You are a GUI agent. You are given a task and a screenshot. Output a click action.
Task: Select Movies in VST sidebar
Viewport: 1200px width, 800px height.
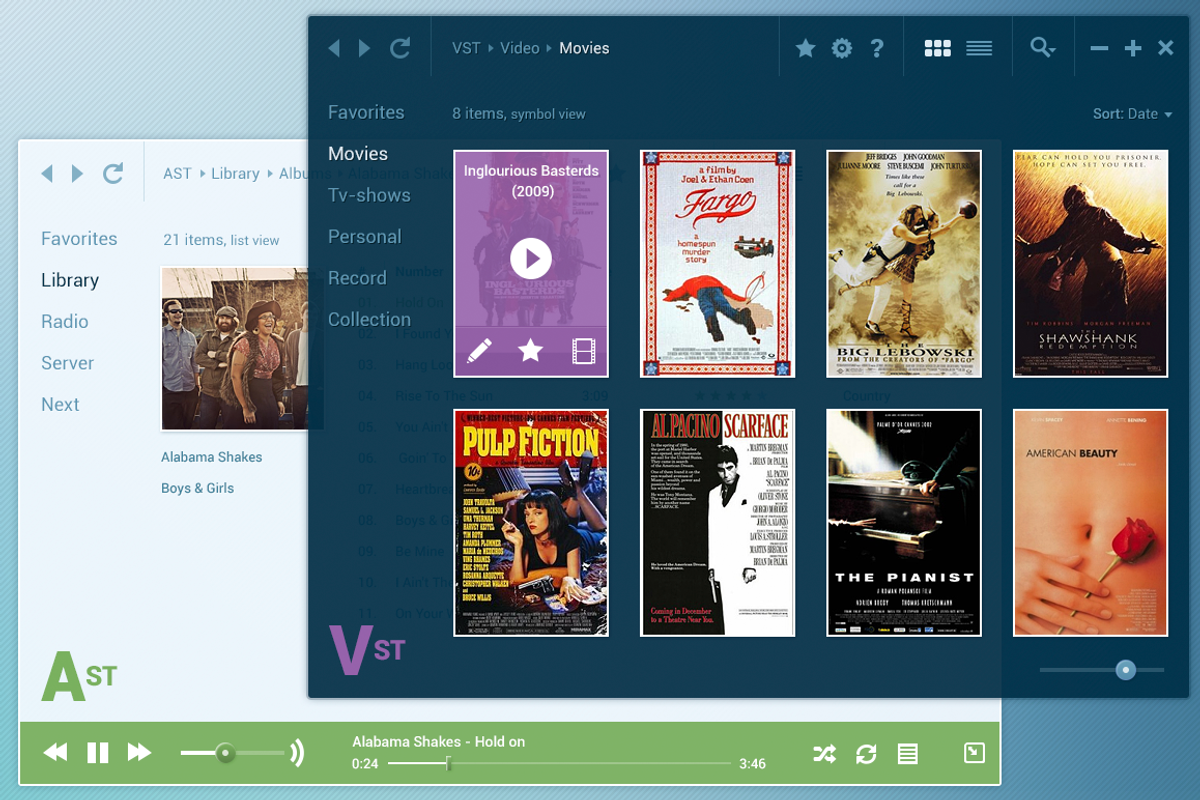pos(358,153)
